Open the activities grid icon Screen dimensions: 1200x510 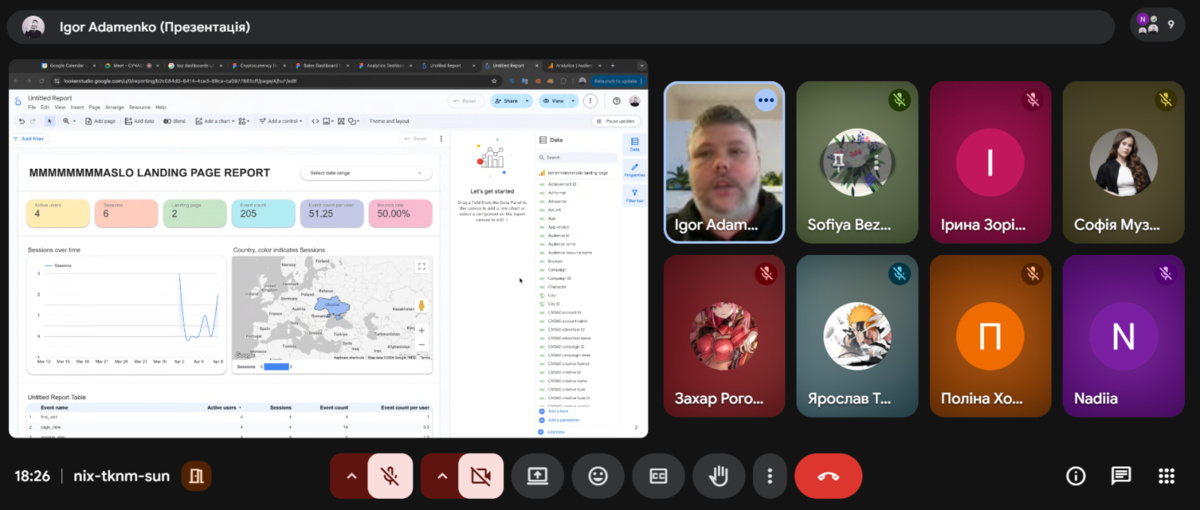tap(1166, 476)
